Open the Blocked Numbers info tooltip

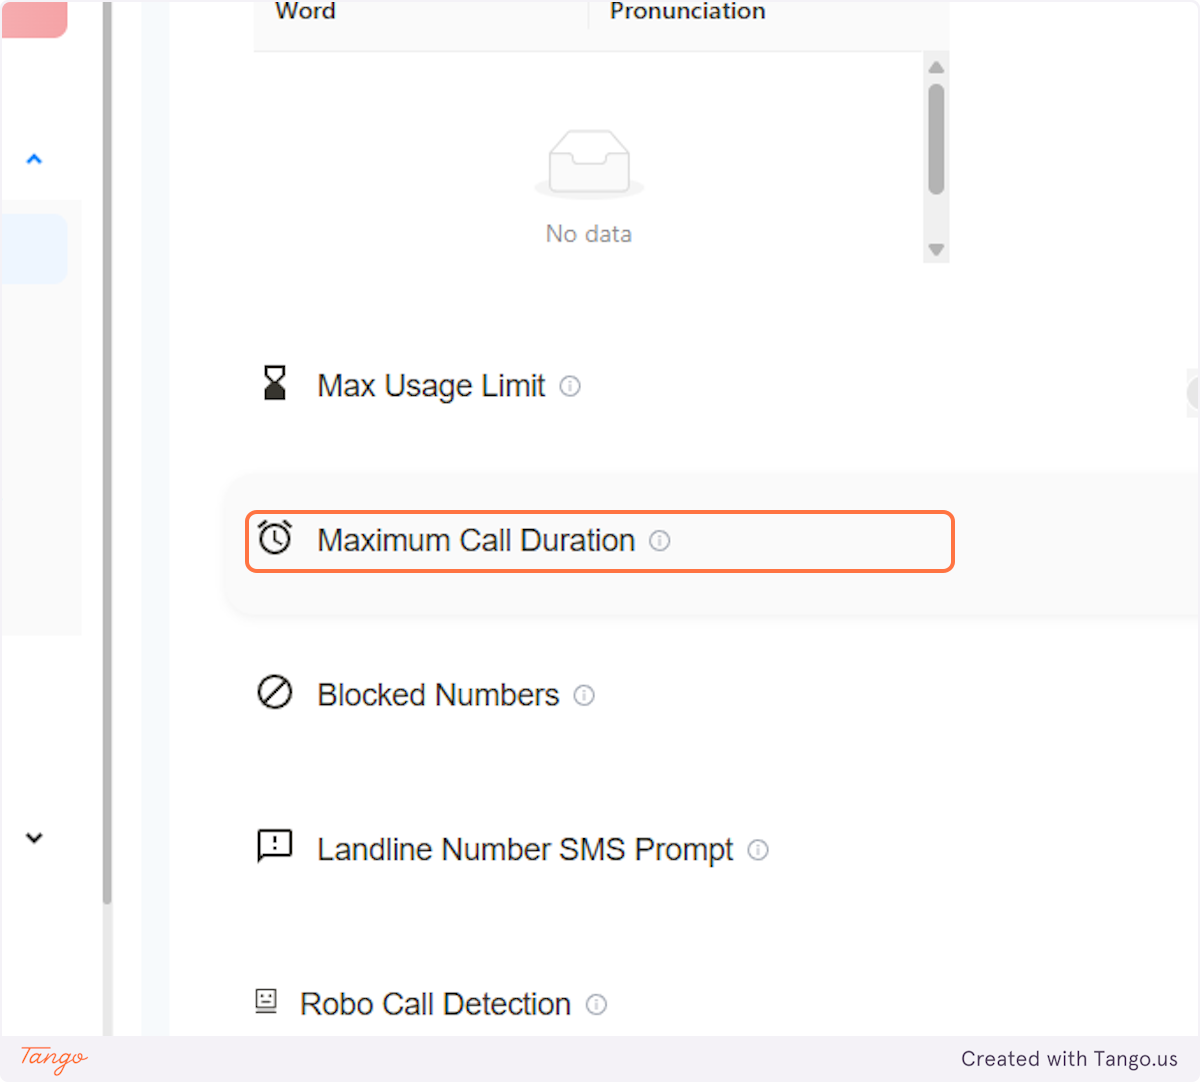584,696
